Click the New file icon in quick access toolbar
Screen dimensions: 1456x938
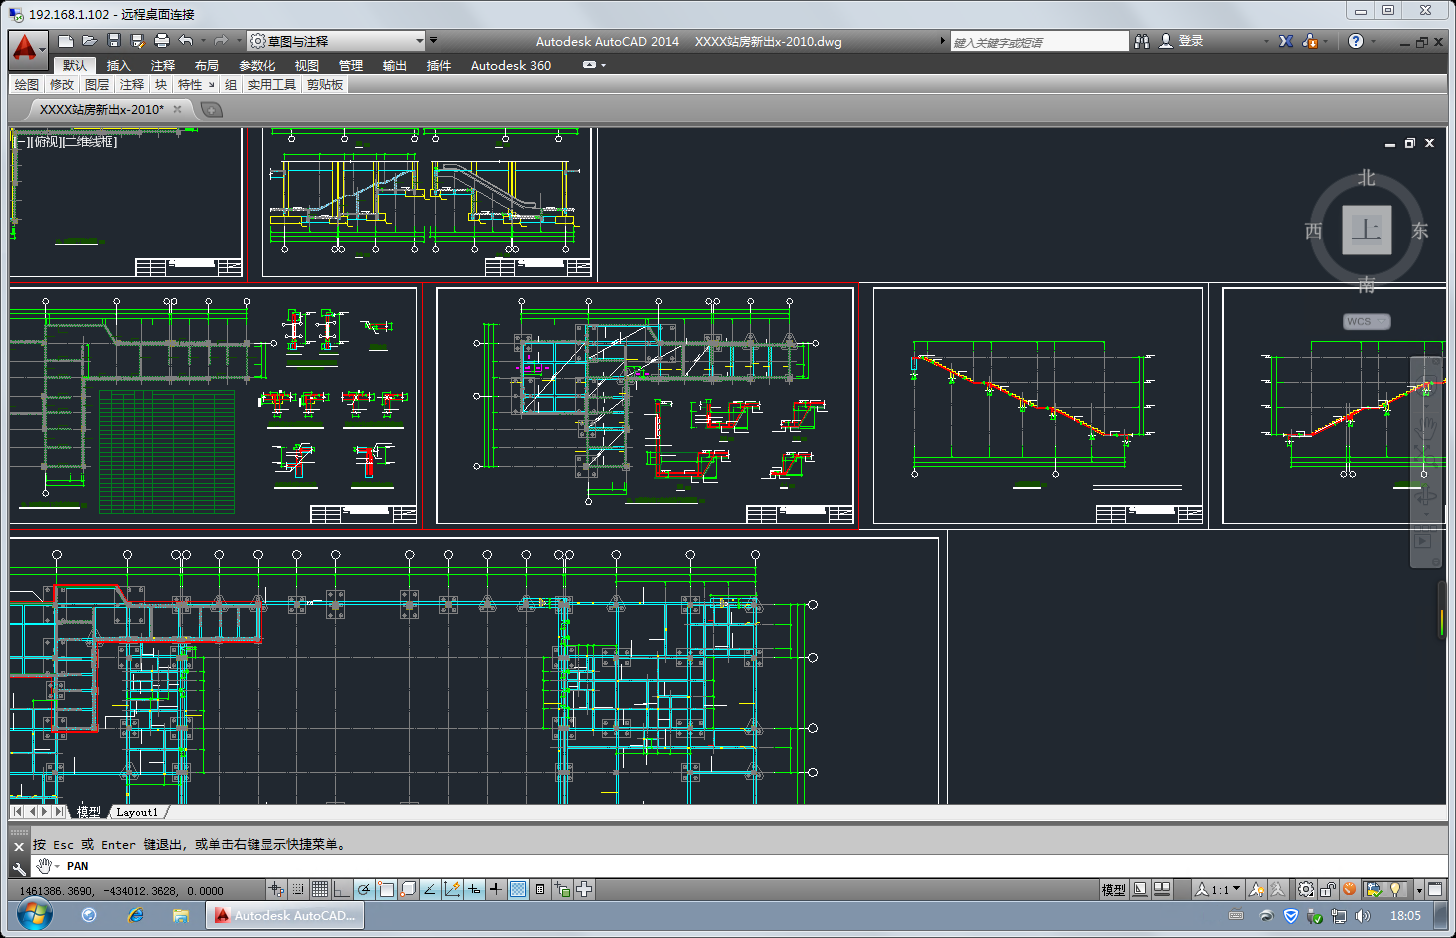pos(66,41)
